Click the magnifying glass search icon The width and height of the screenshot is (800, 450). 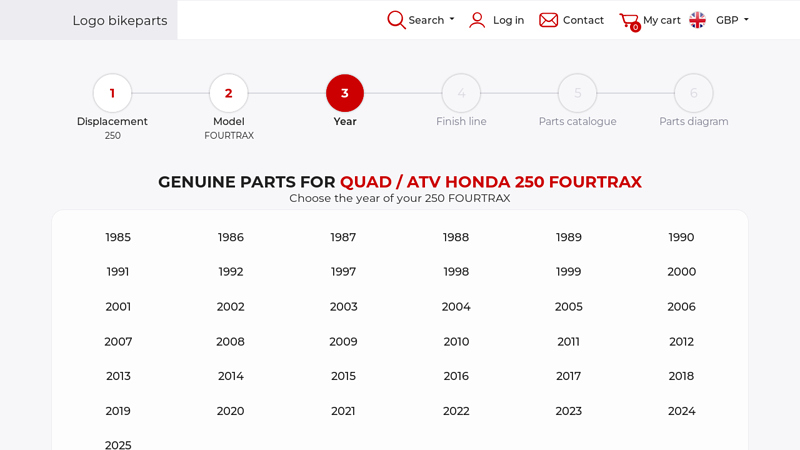click(x=396, y=20)
